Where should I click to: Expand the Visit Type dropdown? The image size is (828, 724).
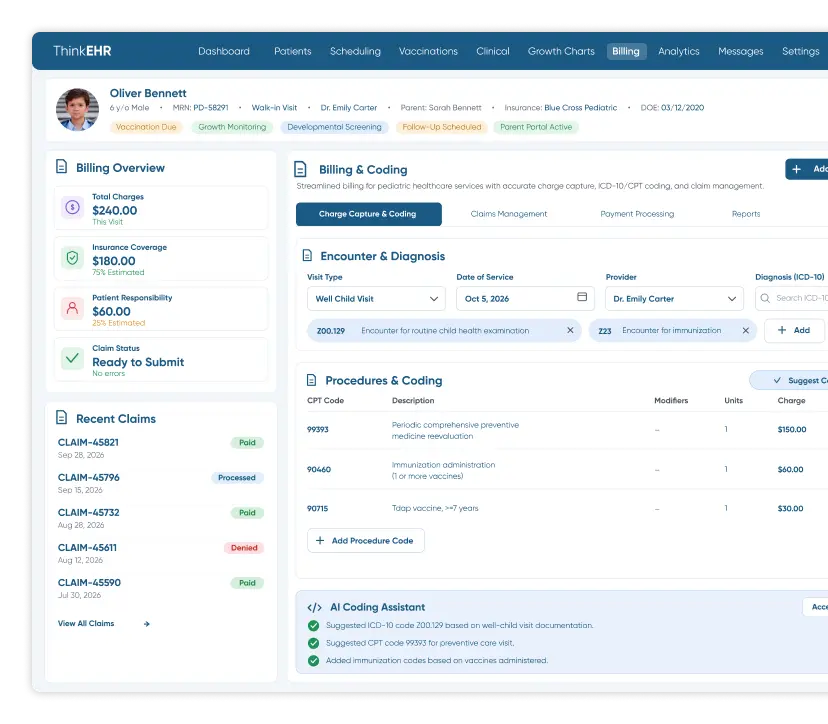coord(376,299)
